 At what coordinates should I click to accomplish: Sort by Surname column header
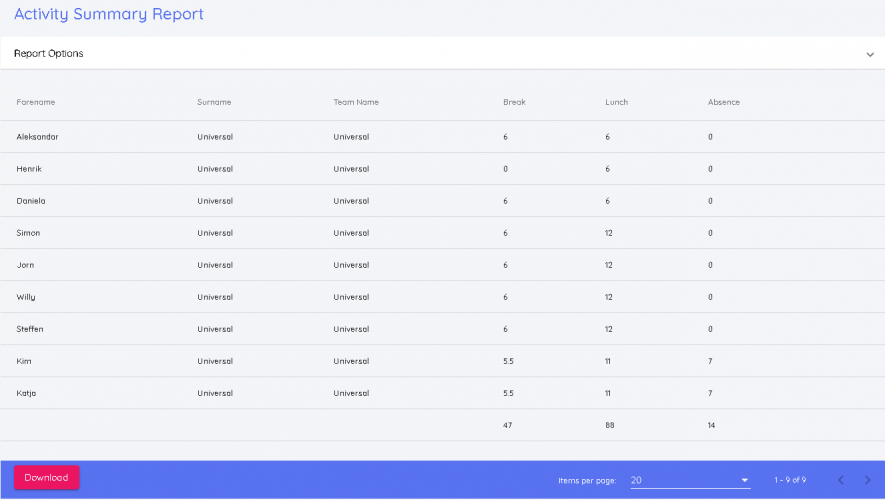214,102
